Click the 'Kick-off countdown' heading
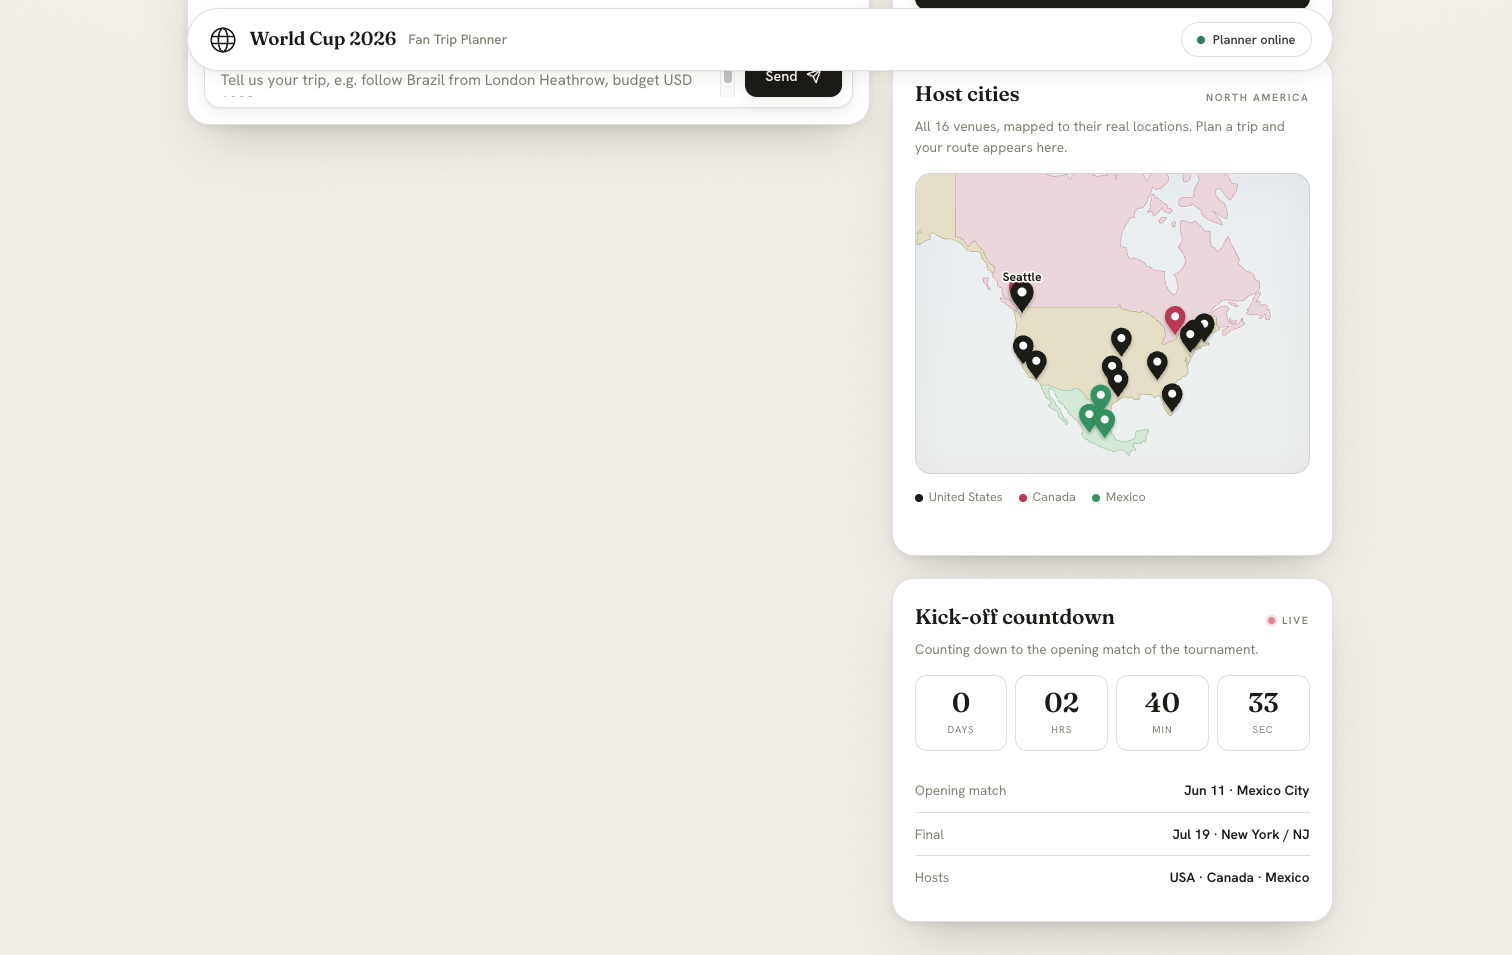 pos(1014,617)
